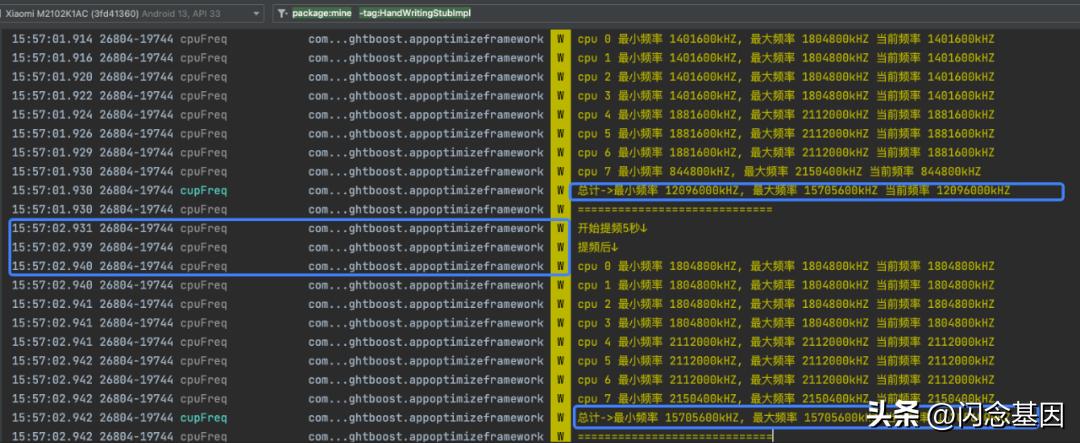Viewport: 1080px width, 443px height.
Task: Select timestamp 15:57:01.929 log entry
Action: tap(52, 152)
